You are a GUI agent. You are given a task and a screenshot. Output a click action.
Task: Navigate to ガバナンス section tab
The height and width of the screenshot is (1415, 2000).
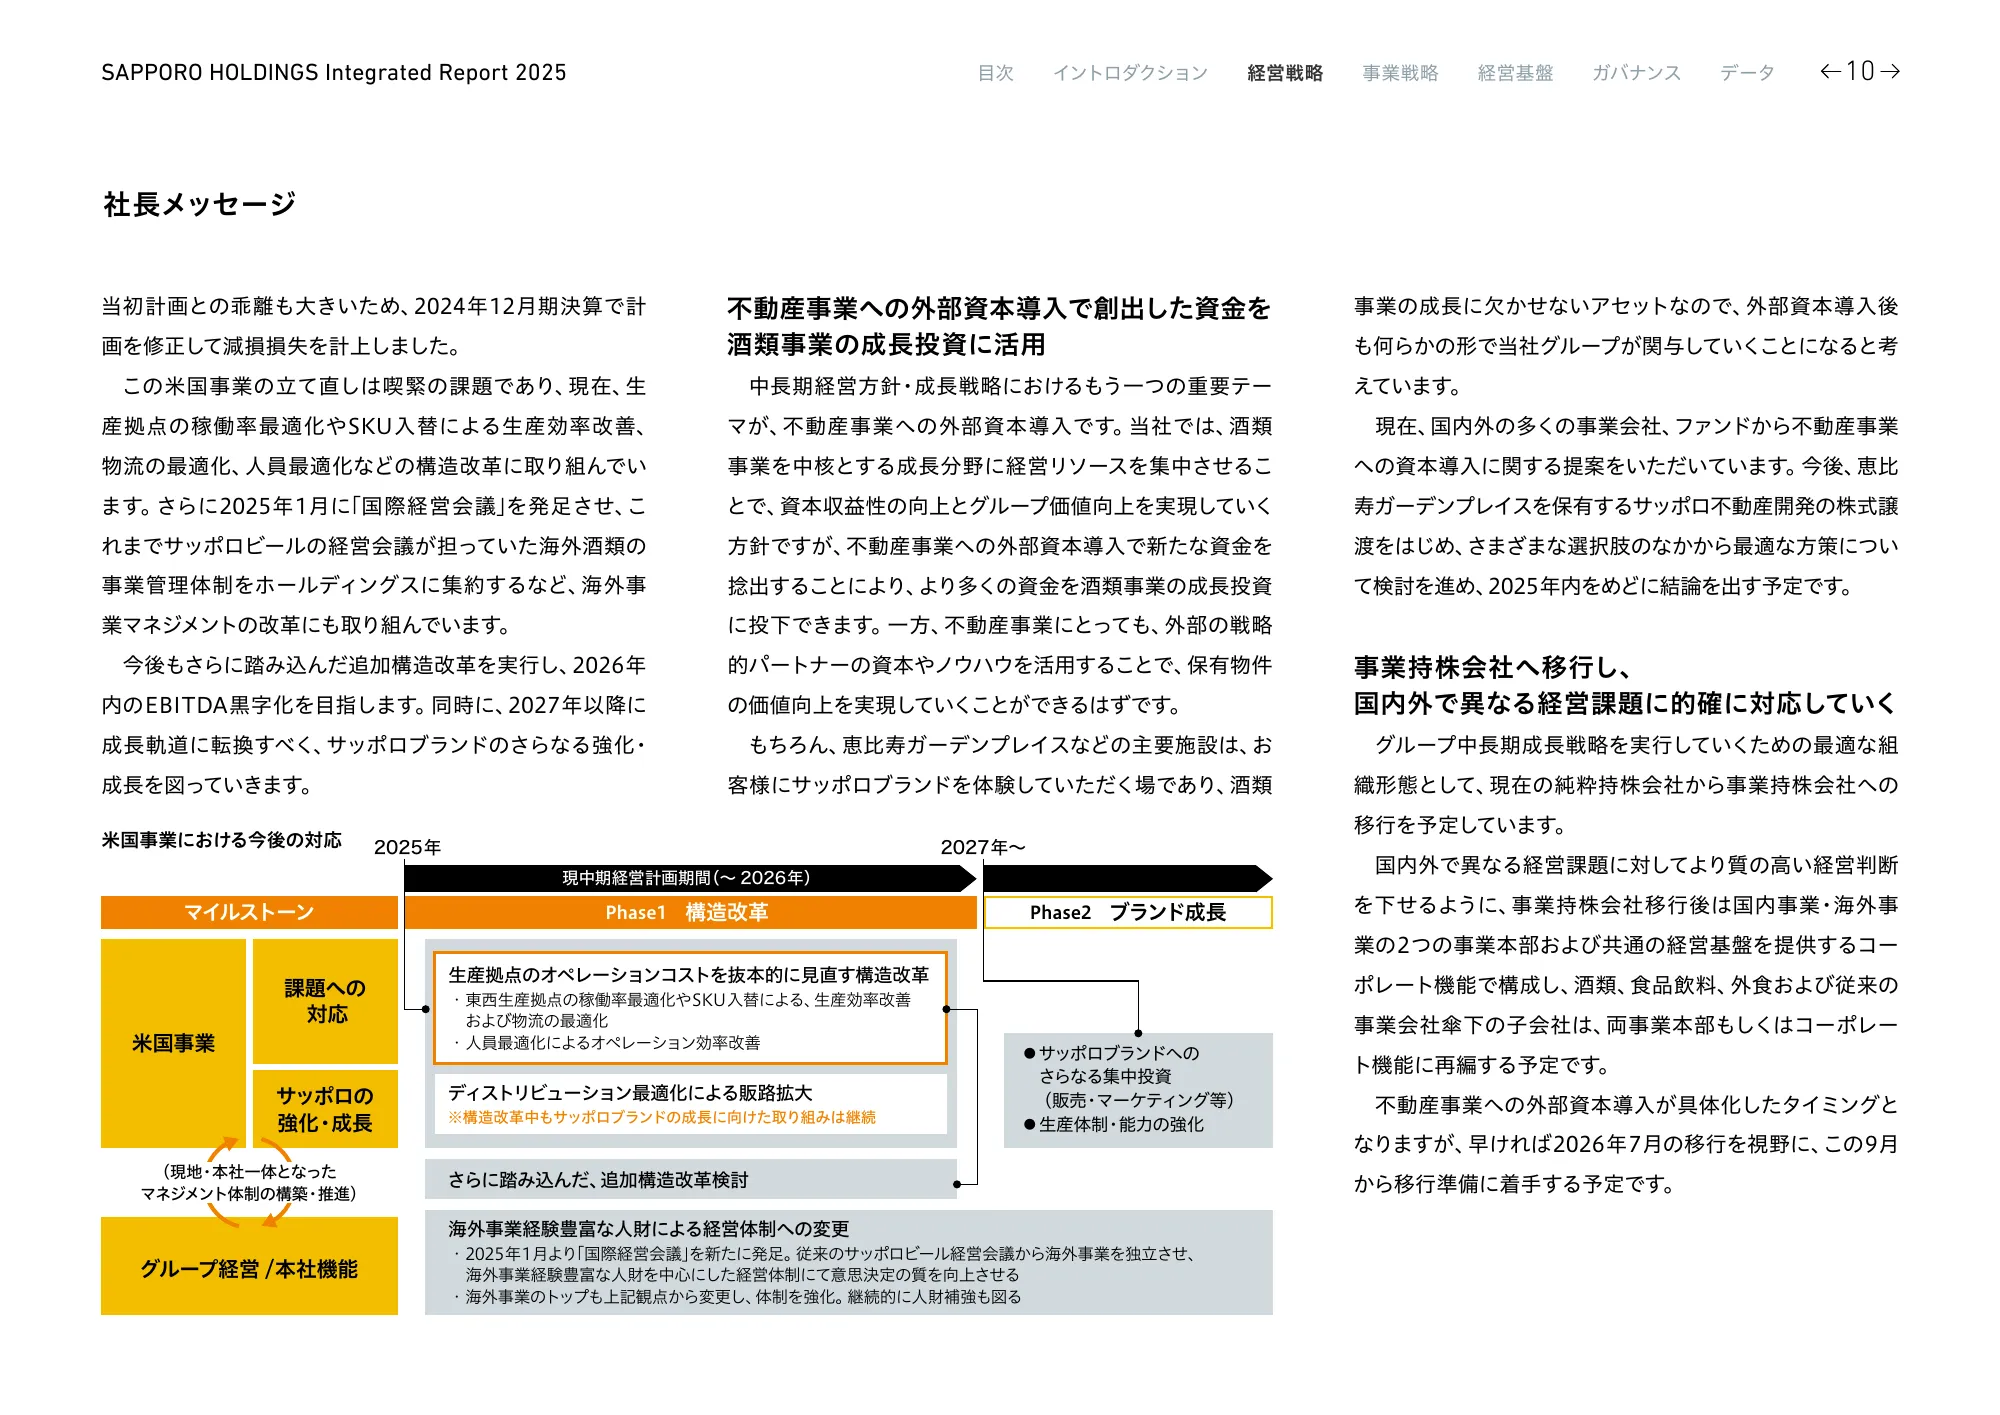pyautogui.click(x=1636, y=73)
